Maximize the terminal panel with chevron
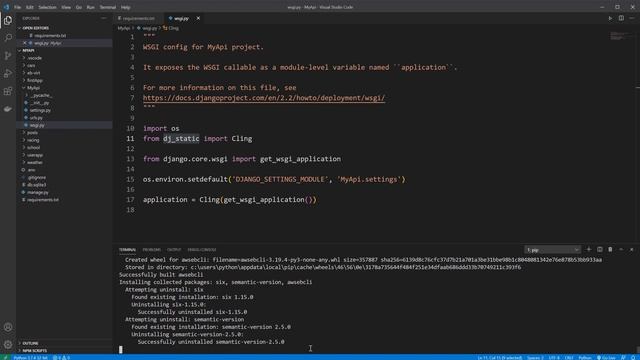Image resolution: width=640 pixels, height=360 pixels. click(621, 249)
